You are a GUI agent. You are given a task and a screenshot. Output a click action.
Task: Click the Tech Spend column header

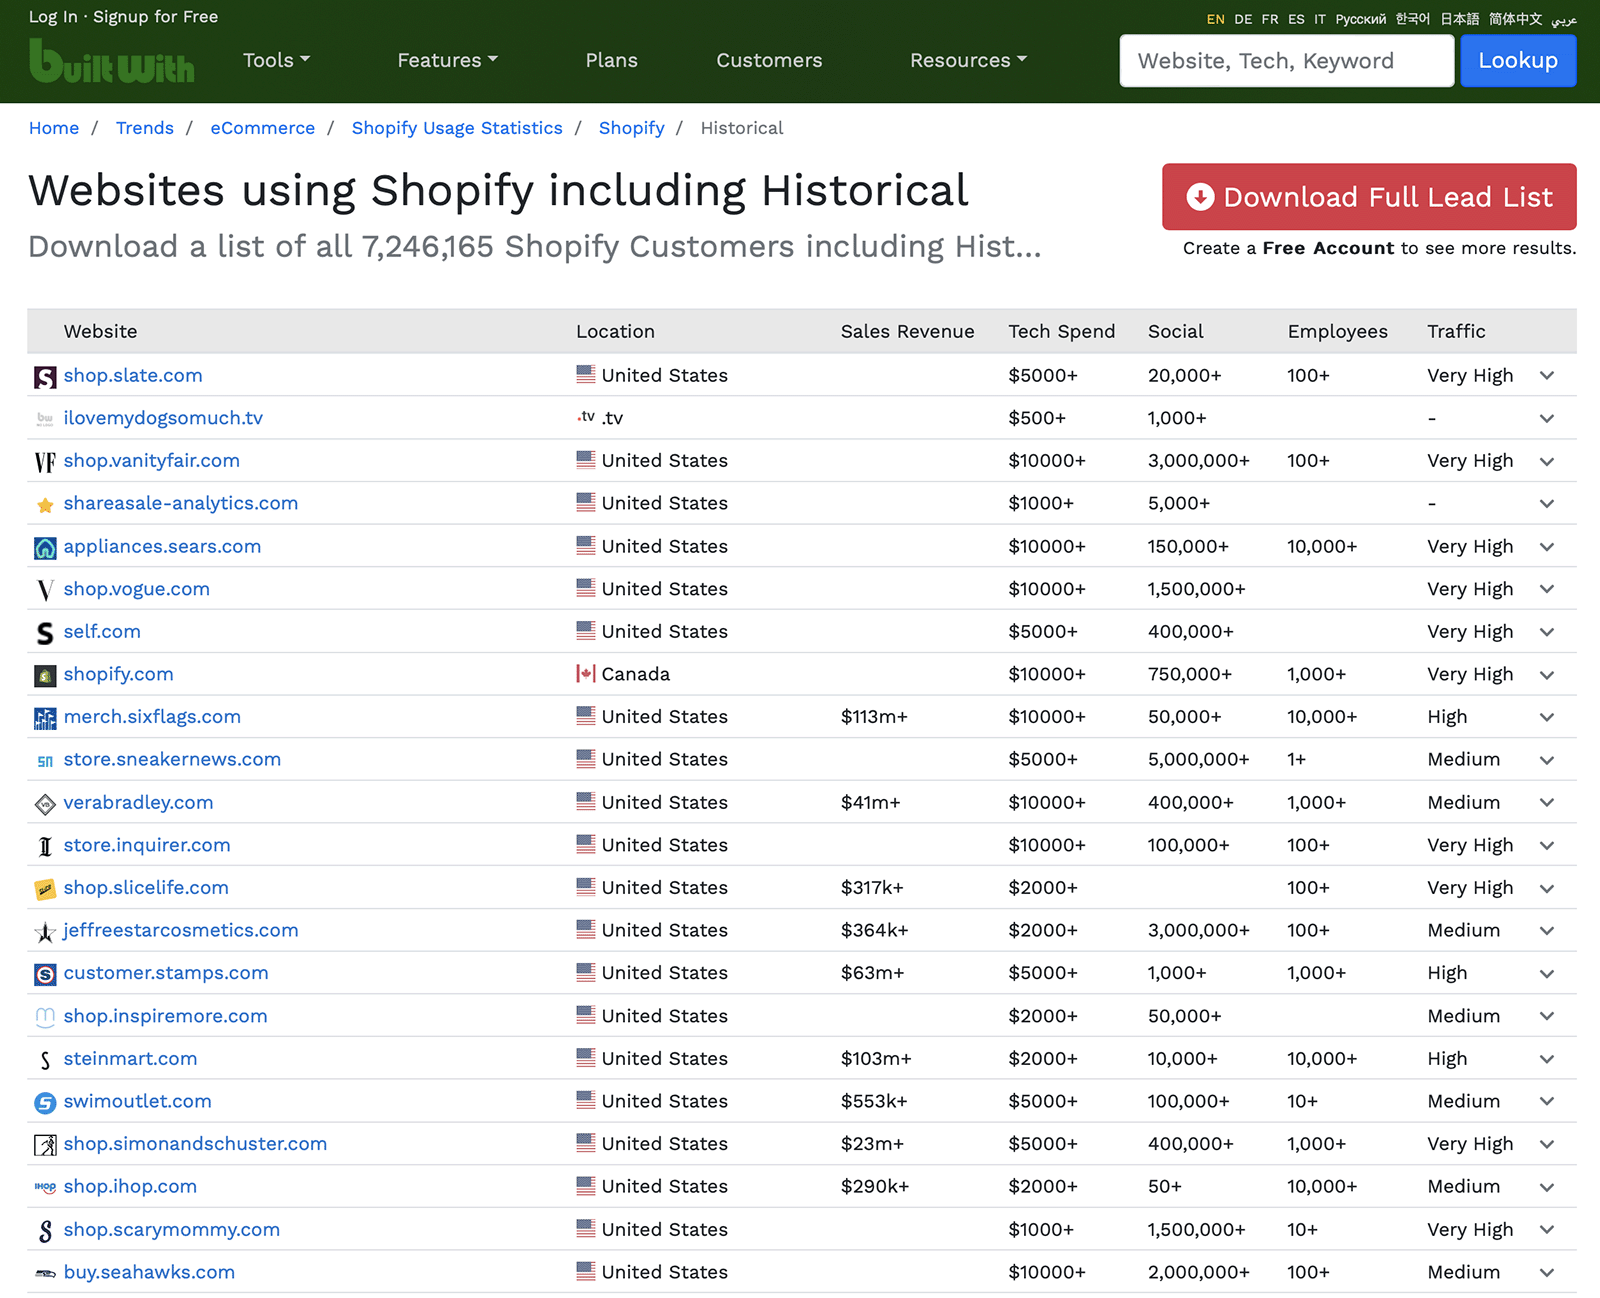click(x=1061, y=331)
